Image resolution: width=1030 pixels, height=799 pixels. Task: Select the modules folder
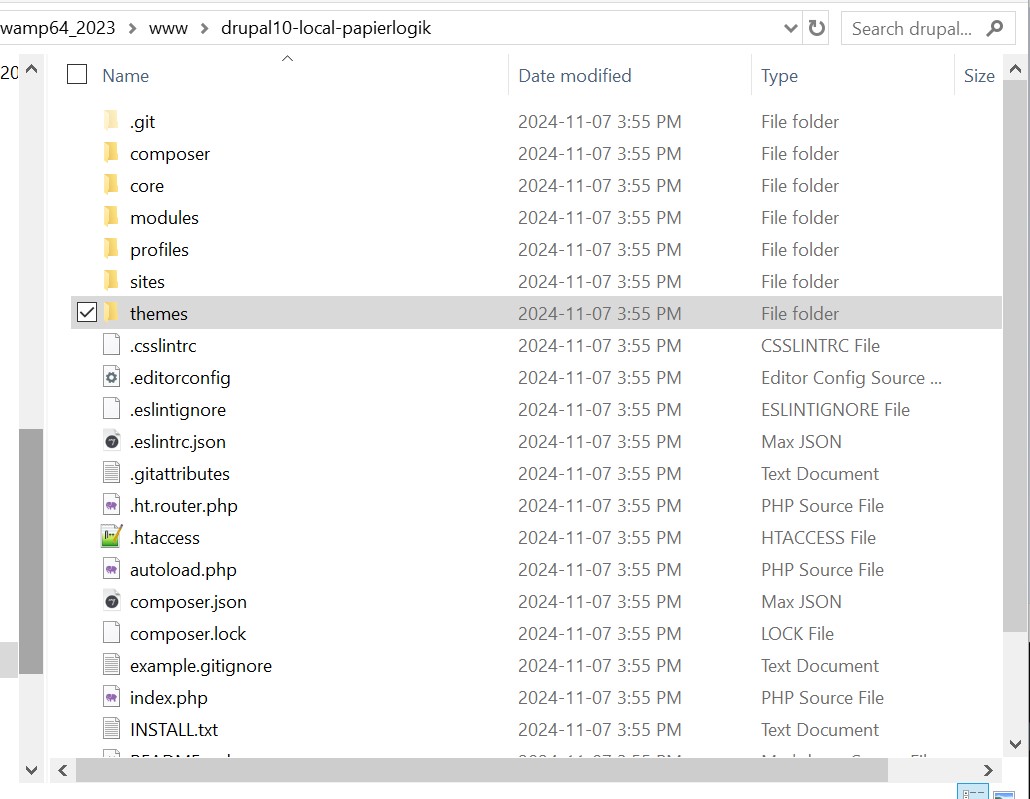click(x=164, y=217)
